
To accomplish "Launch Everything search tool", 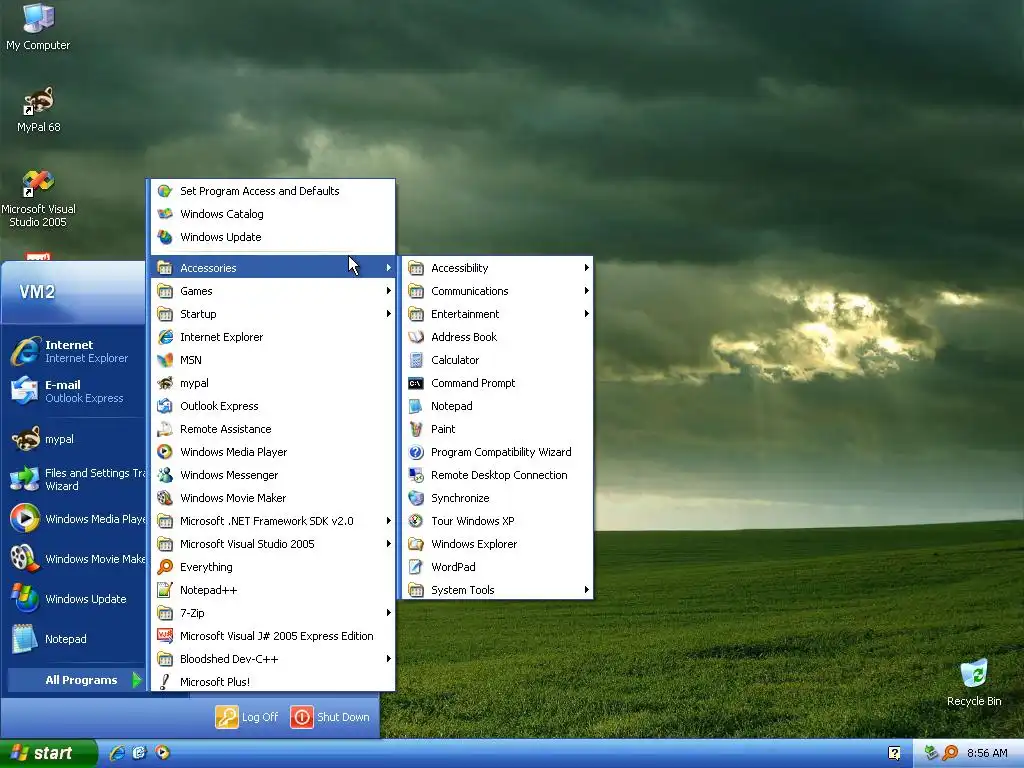I will [x=273, y=567].
